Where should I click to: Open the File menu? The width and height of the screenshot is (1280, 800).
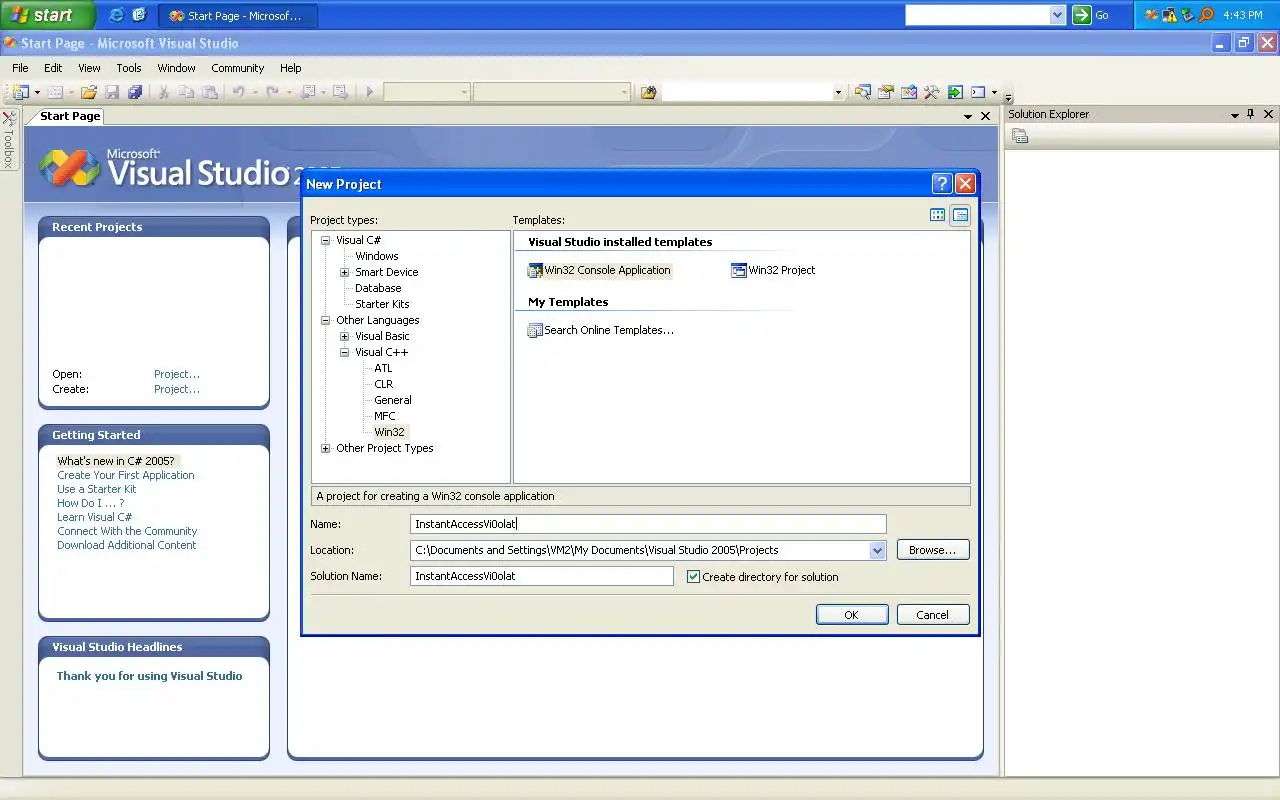click(x=20, y=68)
